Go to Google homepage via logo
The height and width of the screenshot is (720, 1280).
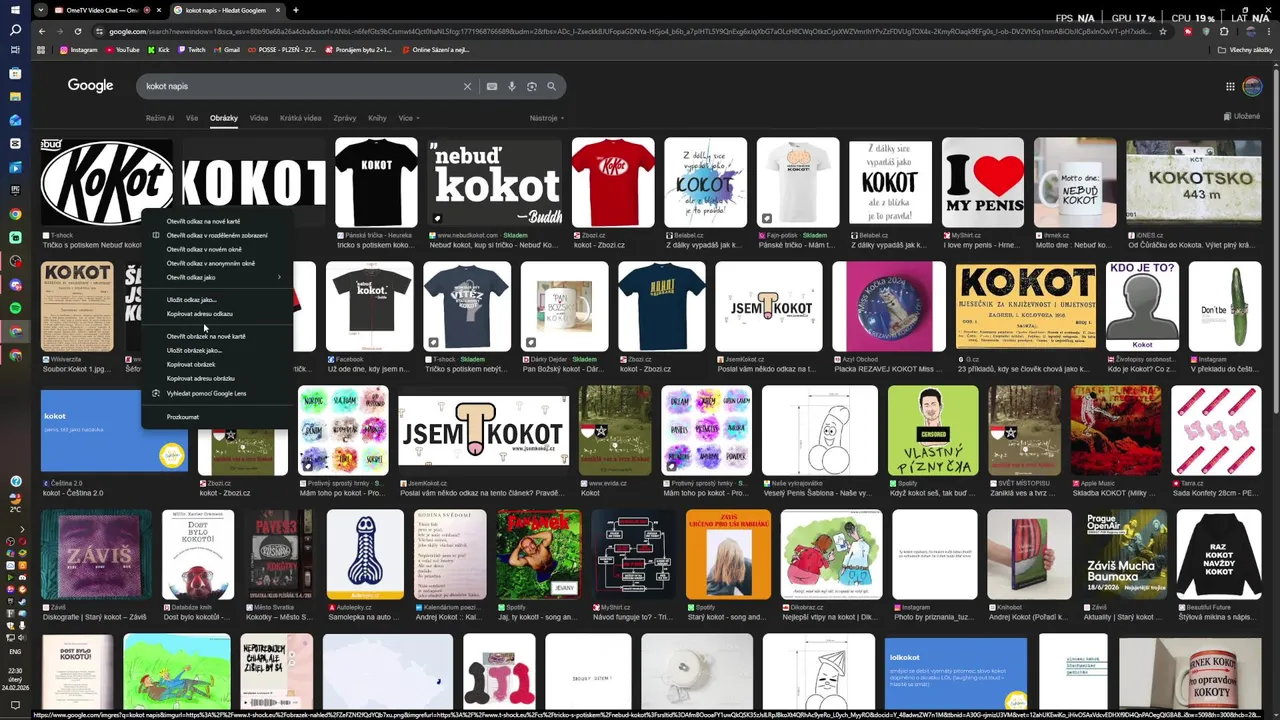coord(90,86)
